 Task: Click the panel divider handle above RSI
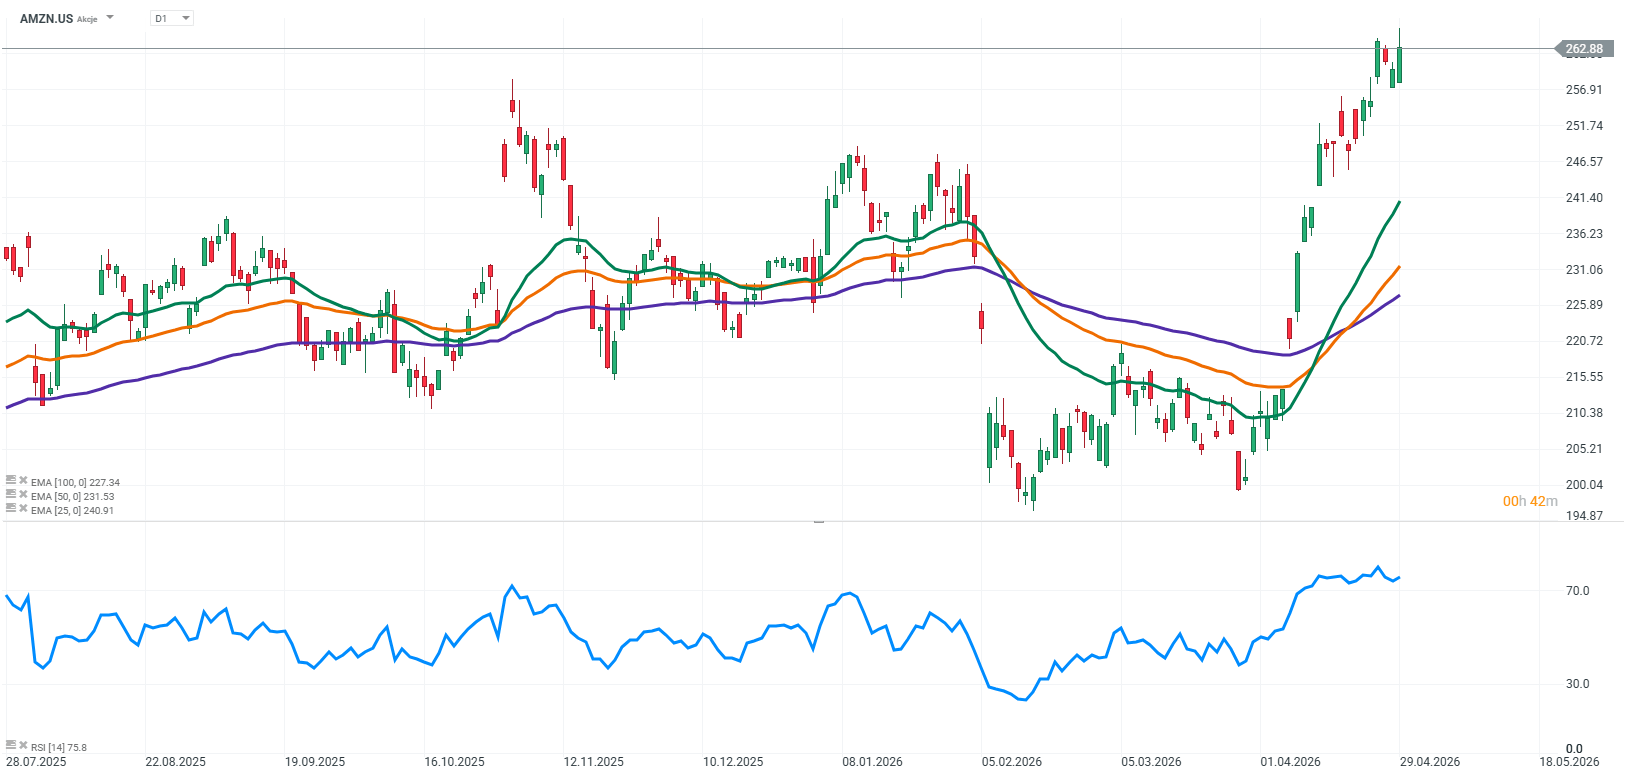point(819,521)
